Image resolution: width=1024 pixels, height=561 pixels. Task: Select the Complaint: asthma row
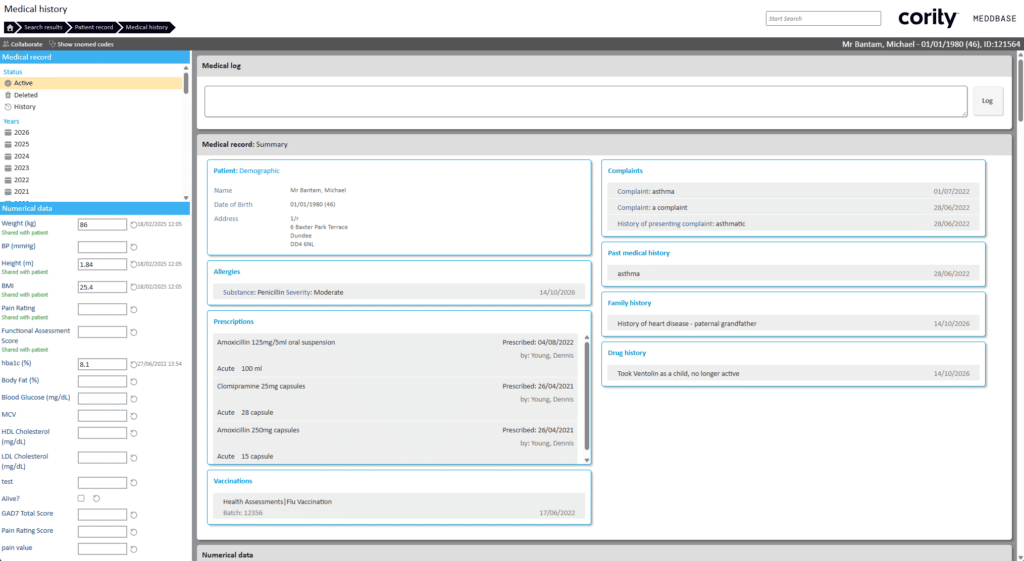click(793, 191)
